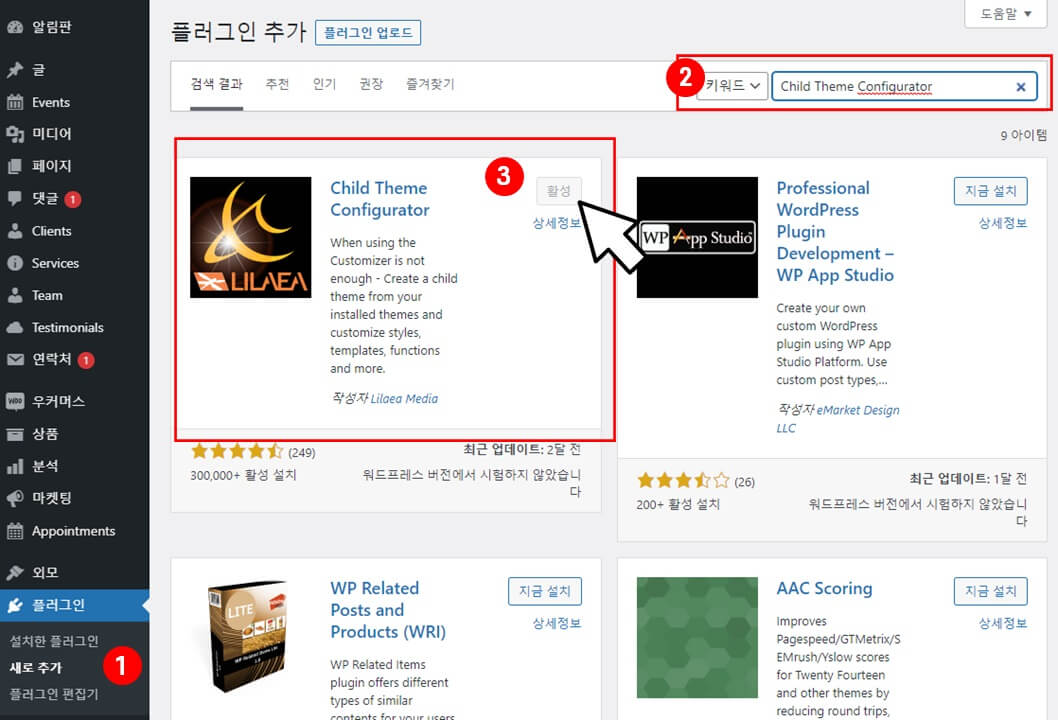
Task: Switch to the 추천 tab
Action: pyautogui.click(x=277, y=84)
